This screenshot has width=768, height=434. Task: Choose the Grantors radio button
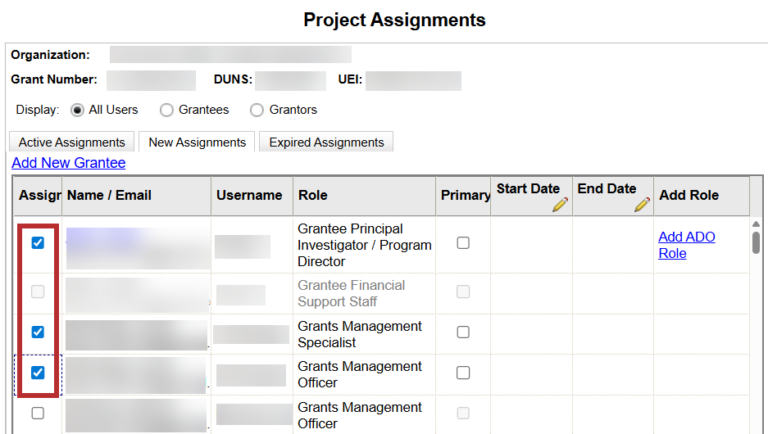(257, 110)
